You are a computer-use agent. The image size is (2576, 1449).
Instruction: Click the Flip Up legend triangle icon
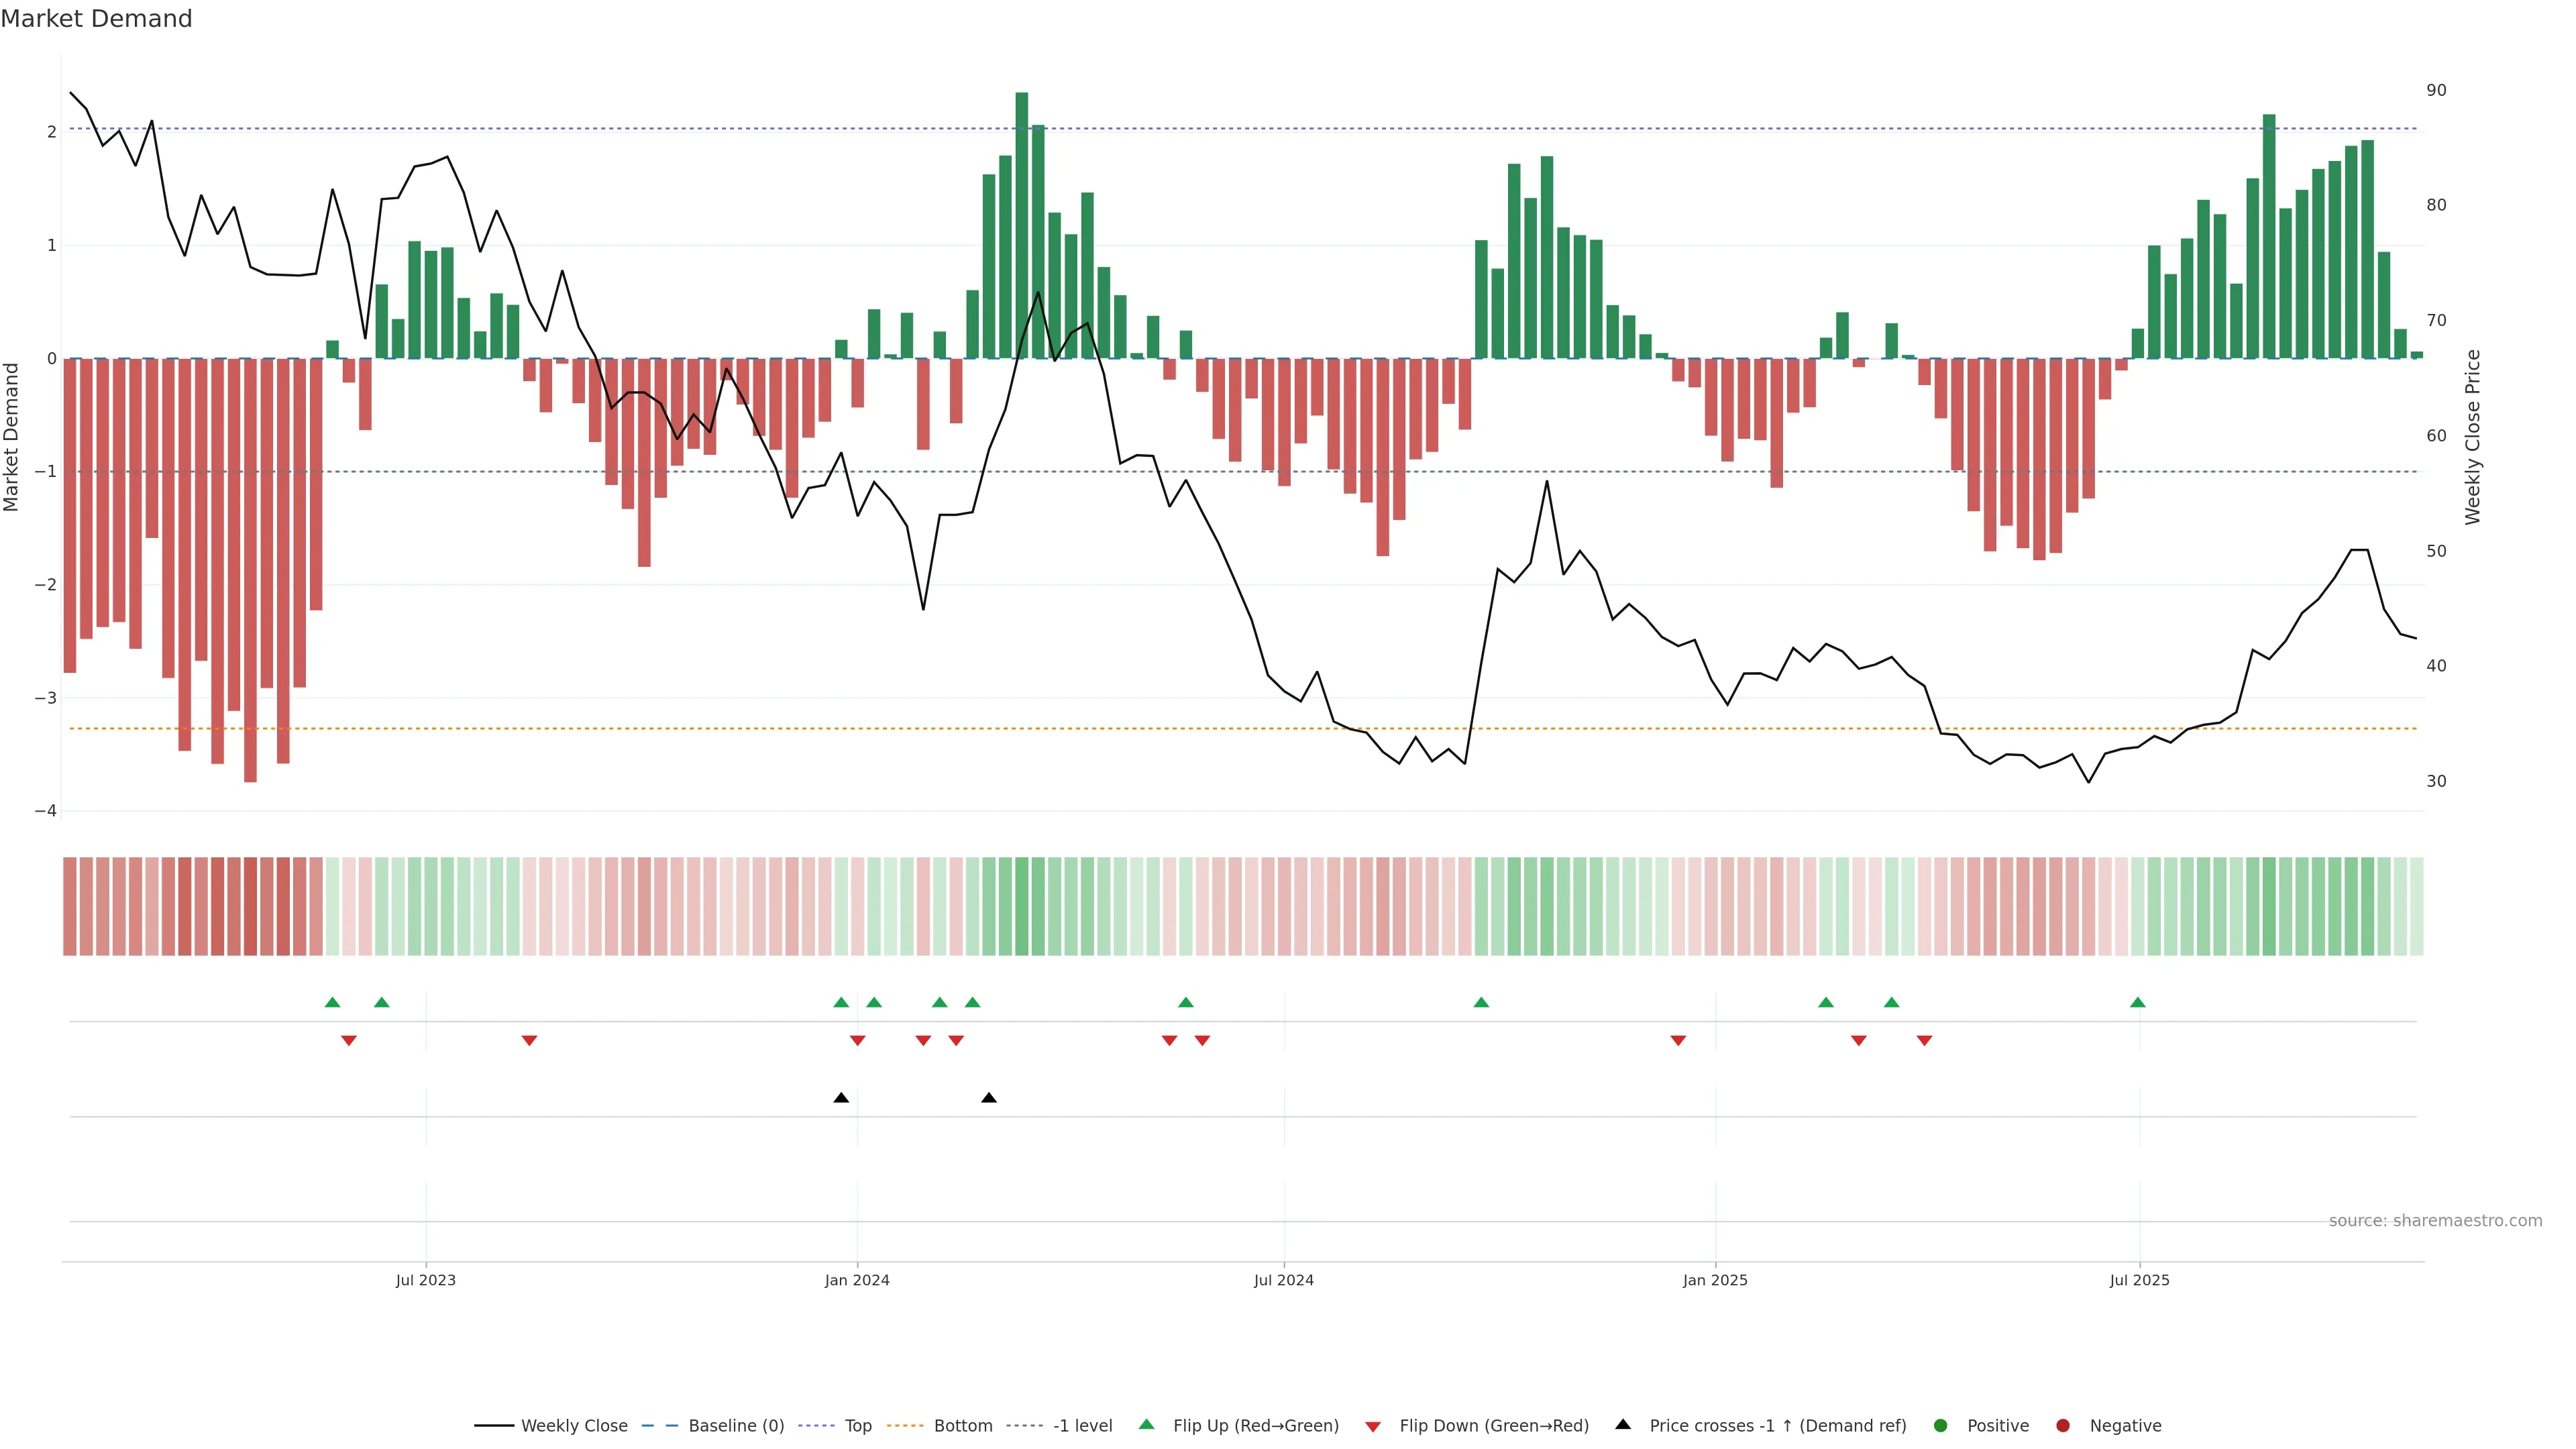1146,1424
